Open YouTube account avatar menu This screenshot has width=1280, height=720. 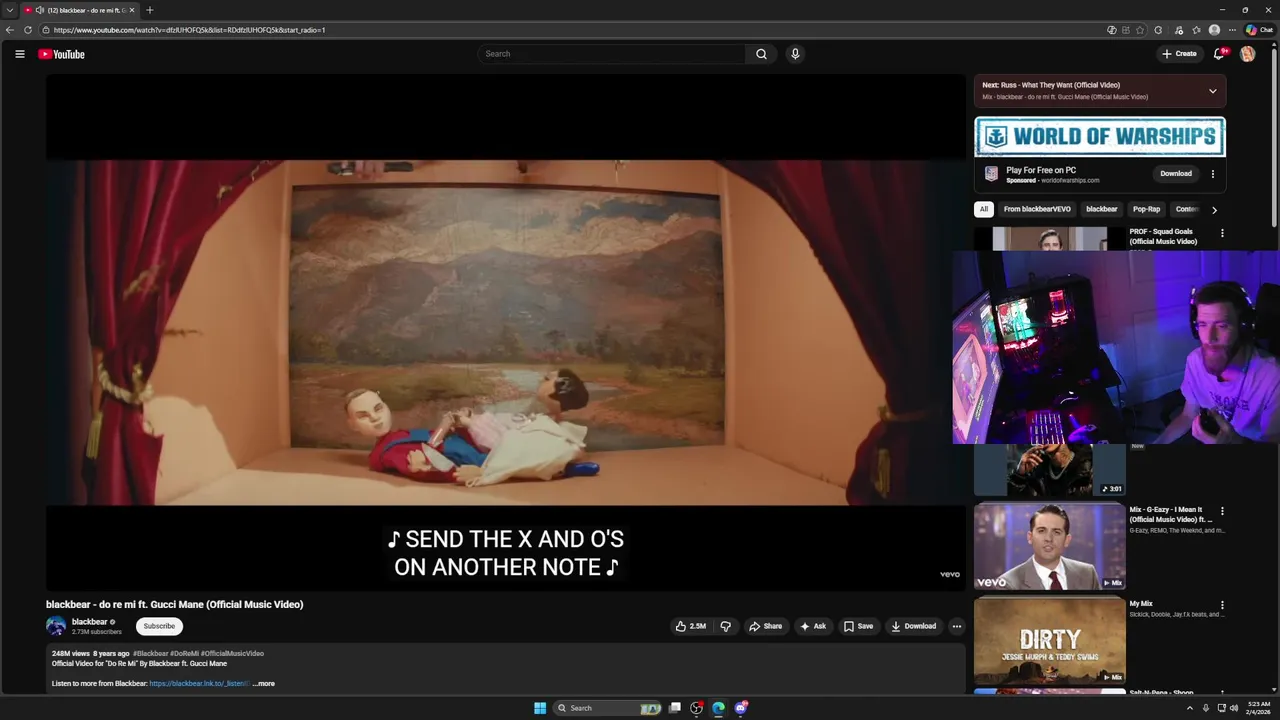tap(1247, 54)
